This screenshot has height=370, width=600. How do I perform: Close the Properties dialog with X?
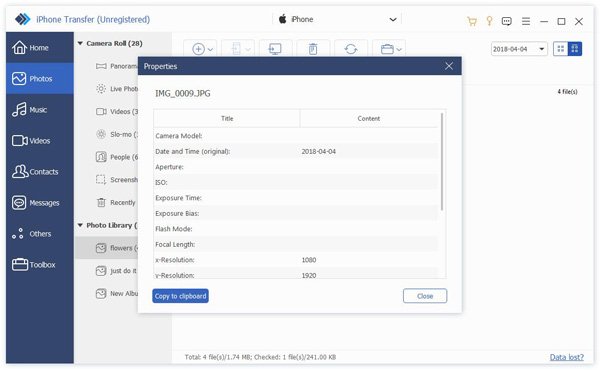(449, 66)
